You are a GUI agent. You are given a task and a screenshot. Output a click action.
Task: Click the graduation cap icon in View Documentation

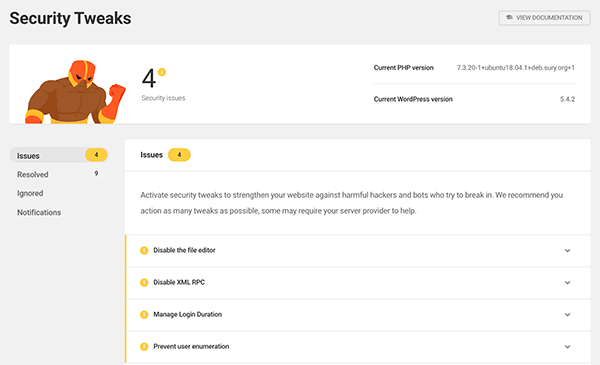click(509, 18)
